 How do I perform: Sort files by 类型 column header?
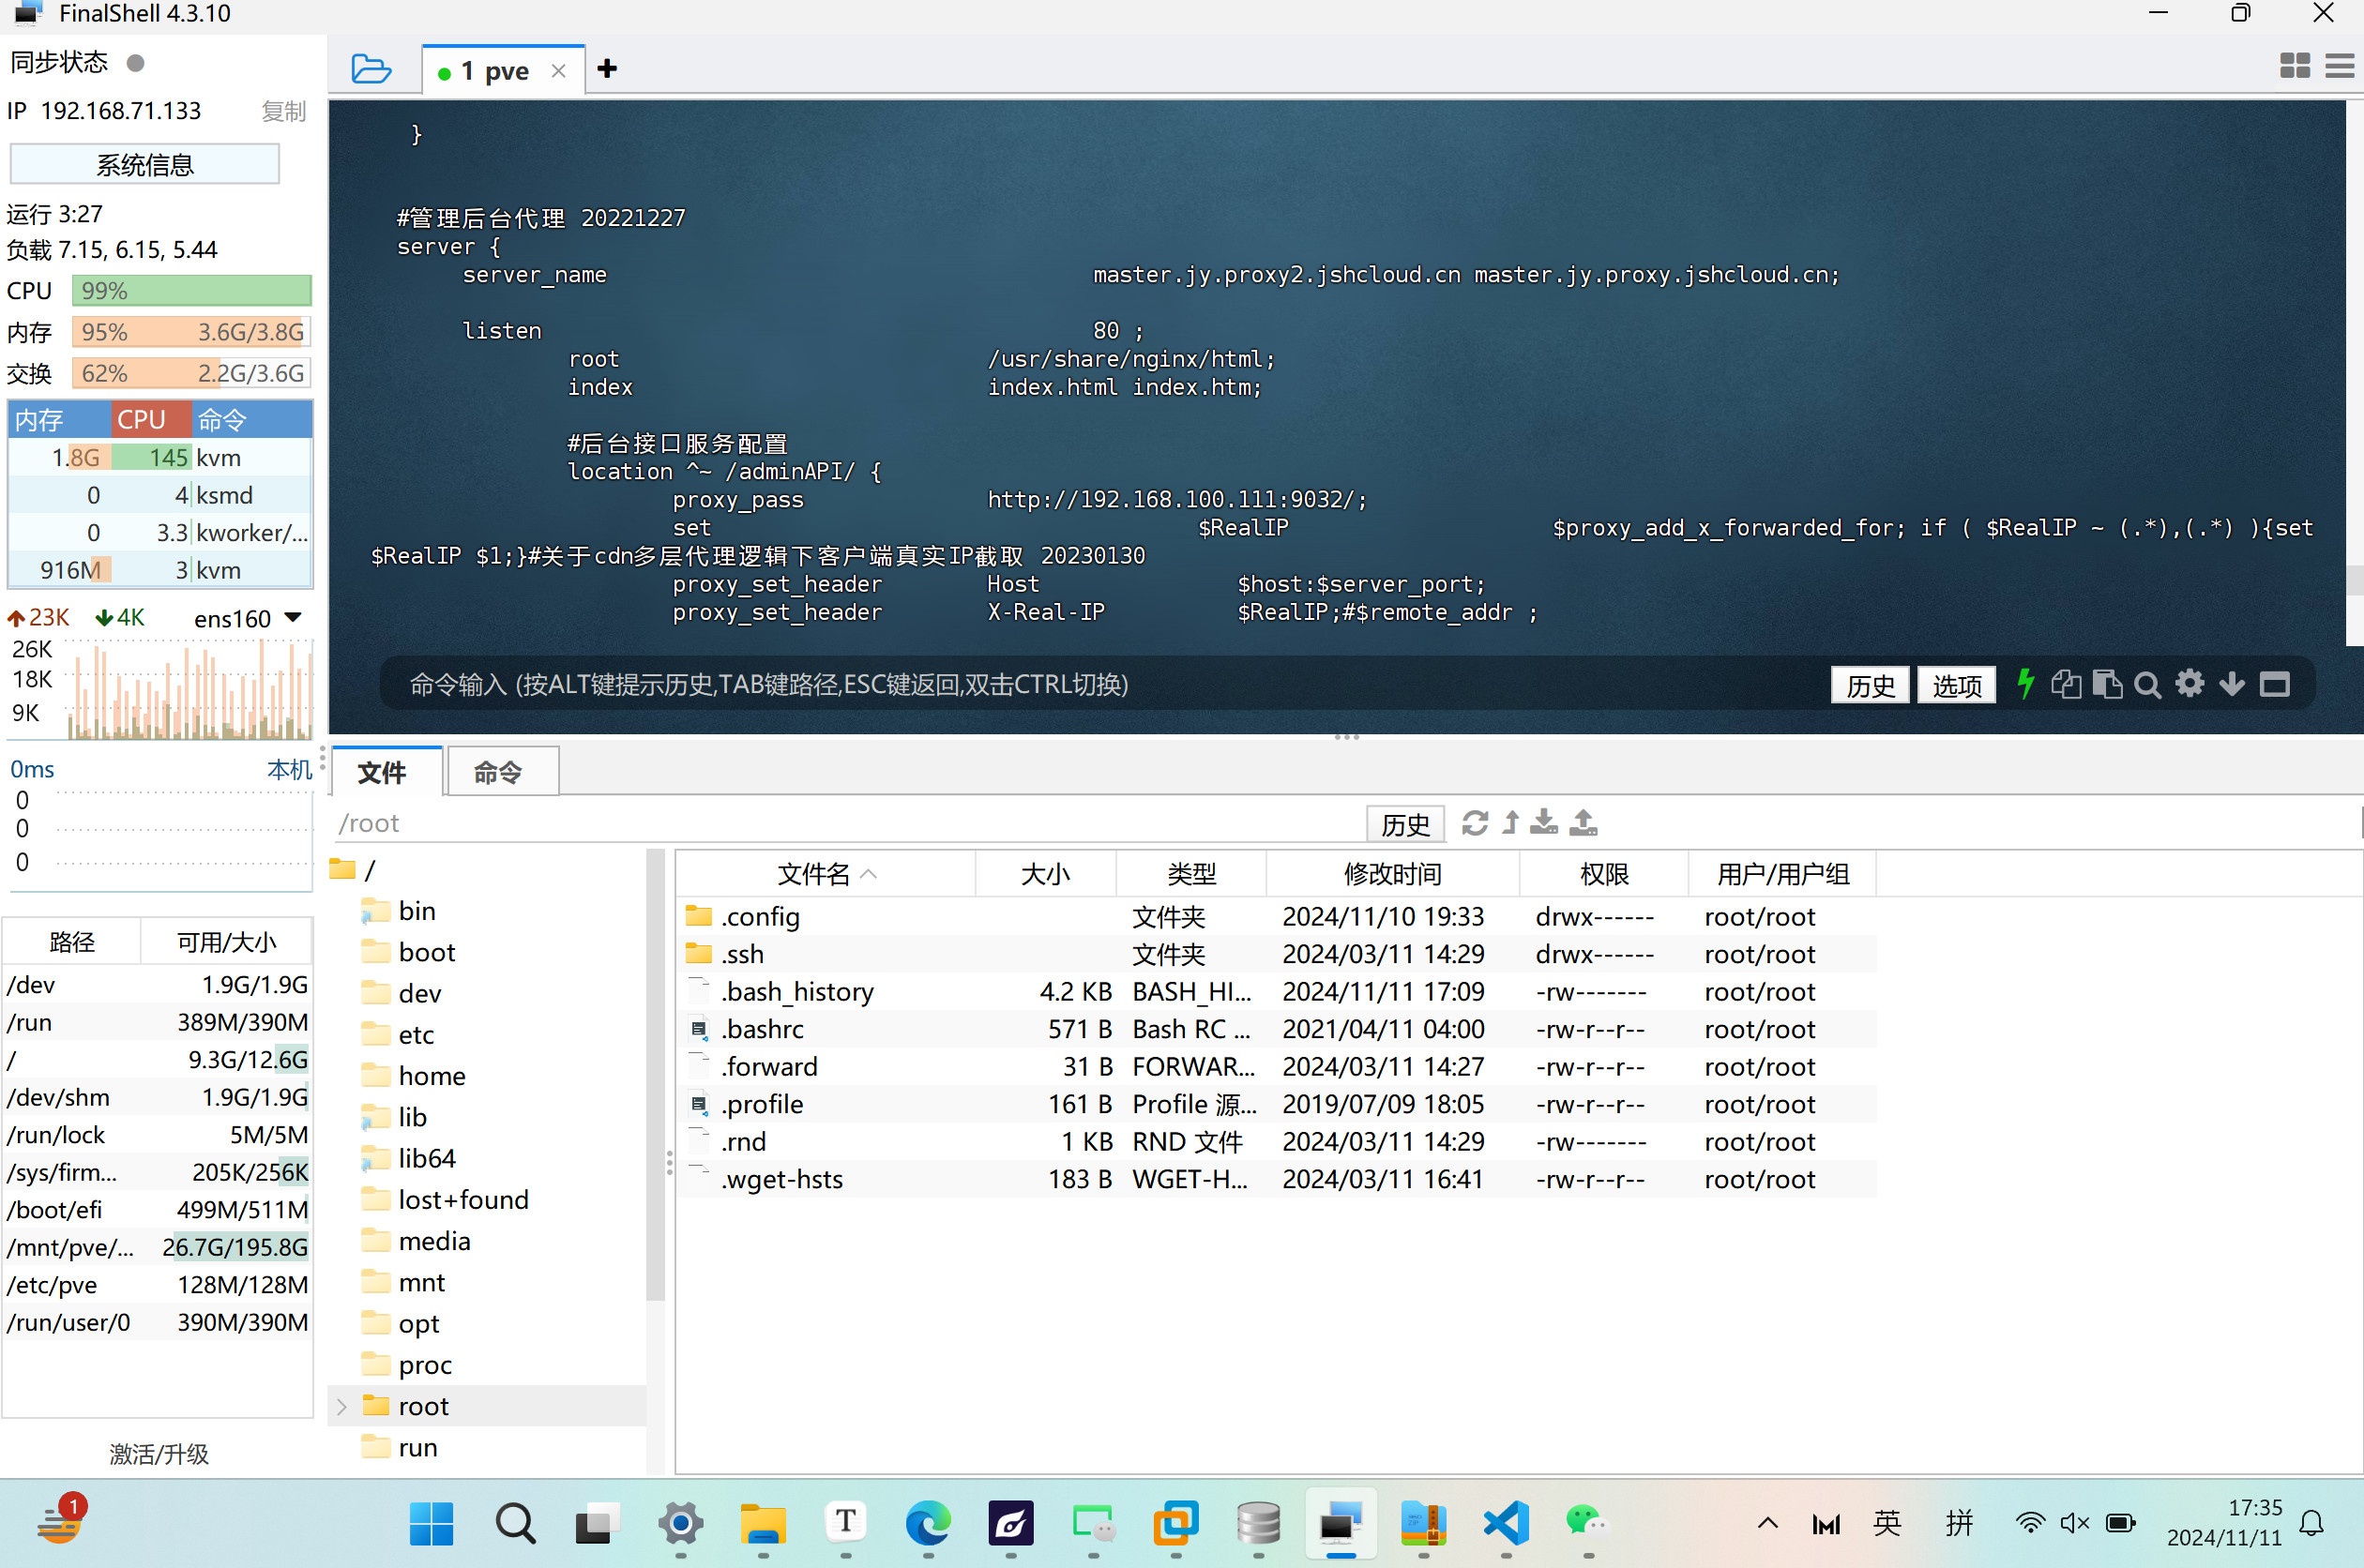(x=1191, y=874)
